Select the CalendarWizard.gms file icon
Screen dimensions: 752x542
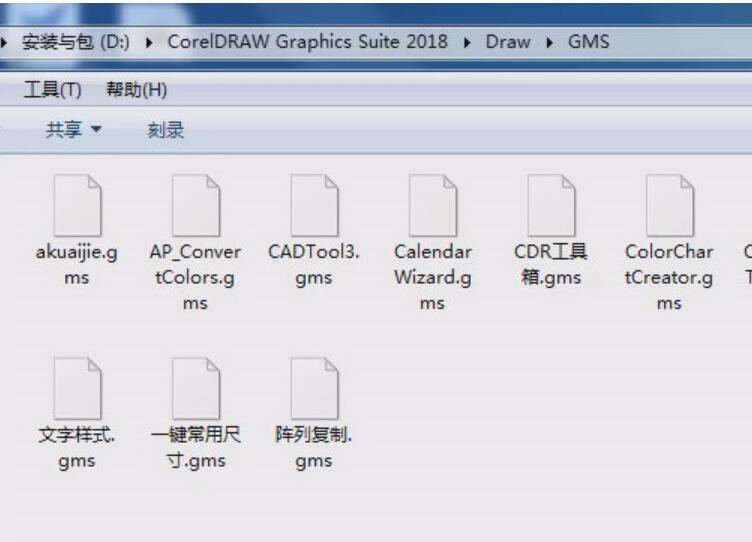click(433, 205)
